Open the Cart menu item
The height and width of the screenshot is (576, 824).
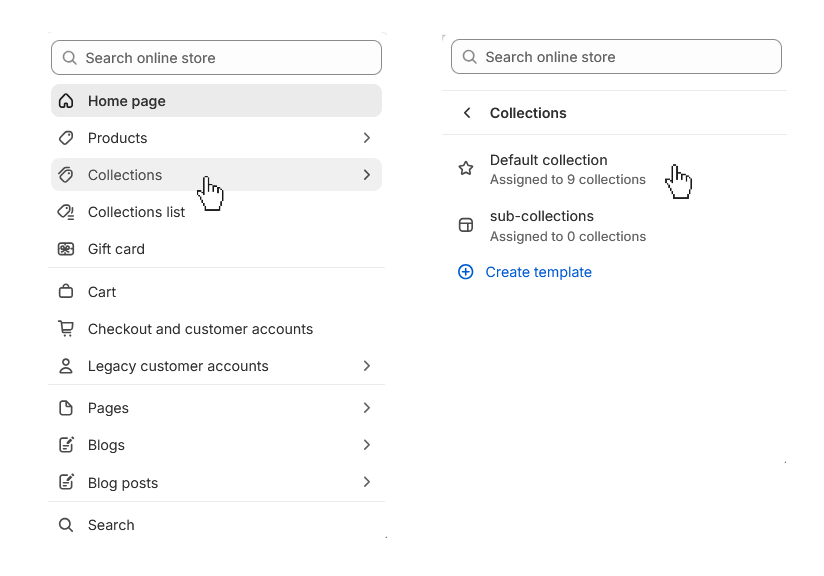coord(216,291)
